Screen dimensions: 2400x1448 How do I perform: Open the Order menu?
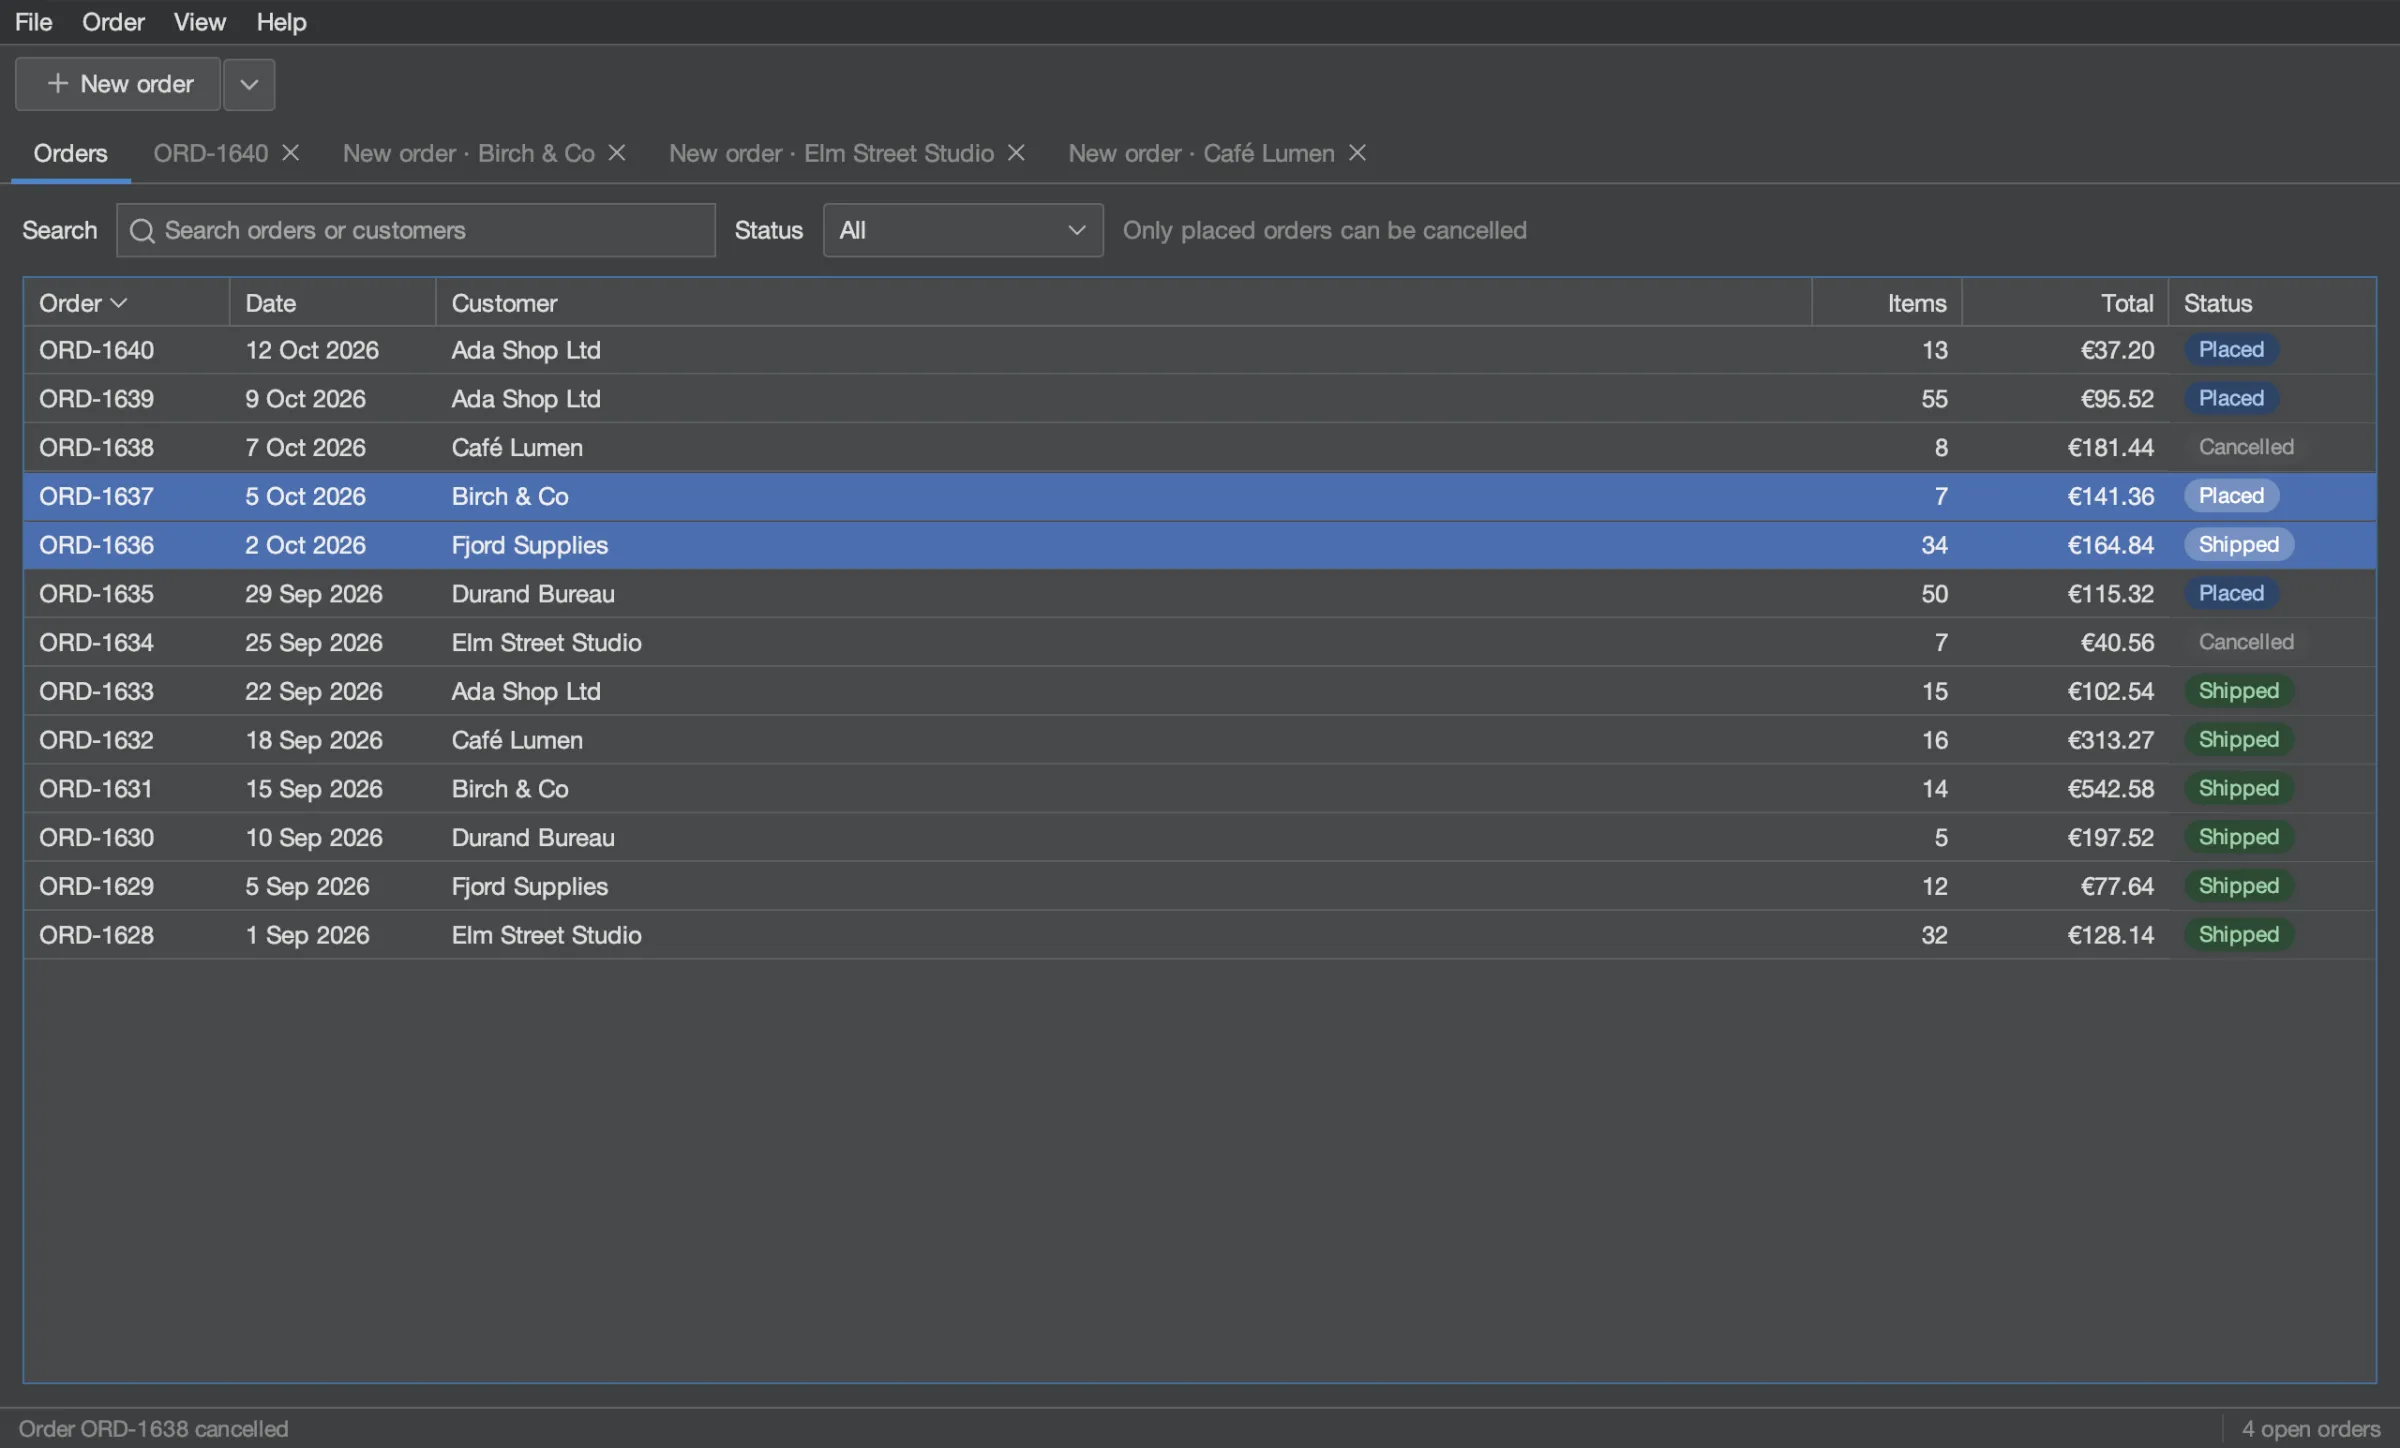(x=113, y=22)
